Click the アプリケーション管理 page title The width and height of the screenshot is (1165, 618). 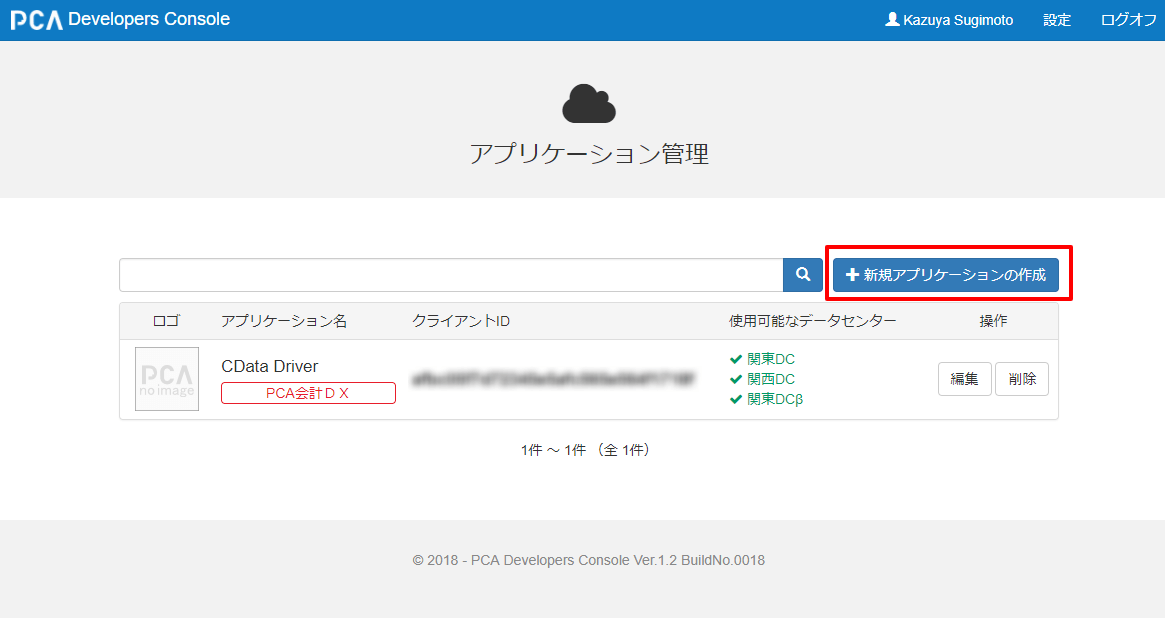tap(589, 154)
